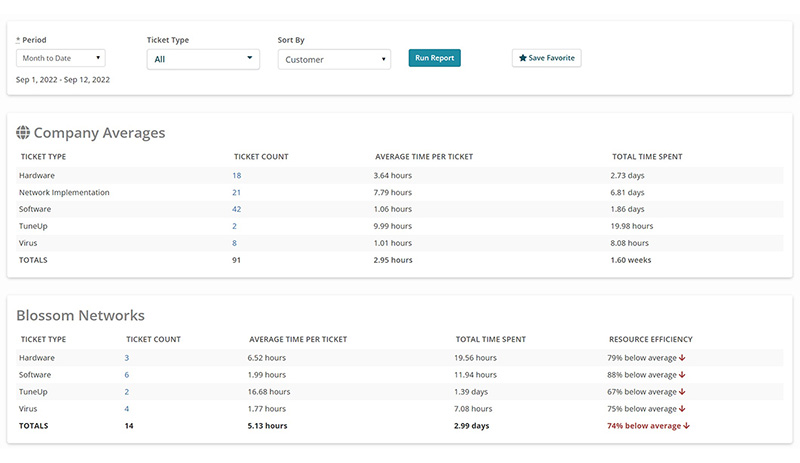Click the 1.60 weeks total time value
Viewport: 800px width, 463px height.
[x=631, y=260]
